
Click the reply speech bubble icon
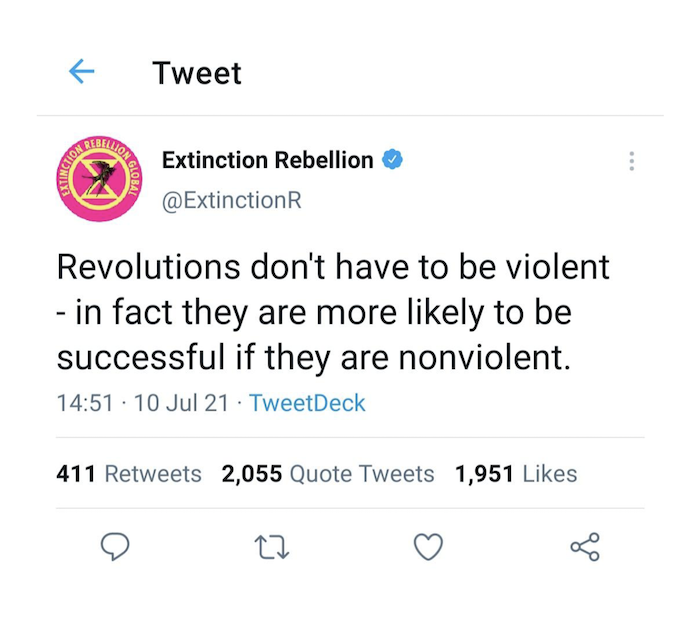click(x=115, y=546)
